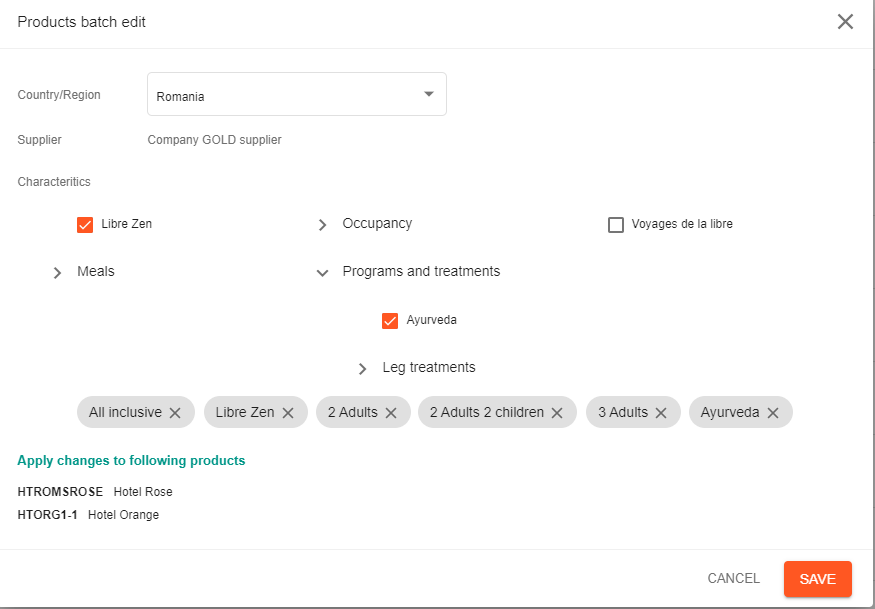This screenshot has width=875, height=609.
Task: Remove the 3 Adults chip
Action: coord(661,413)
